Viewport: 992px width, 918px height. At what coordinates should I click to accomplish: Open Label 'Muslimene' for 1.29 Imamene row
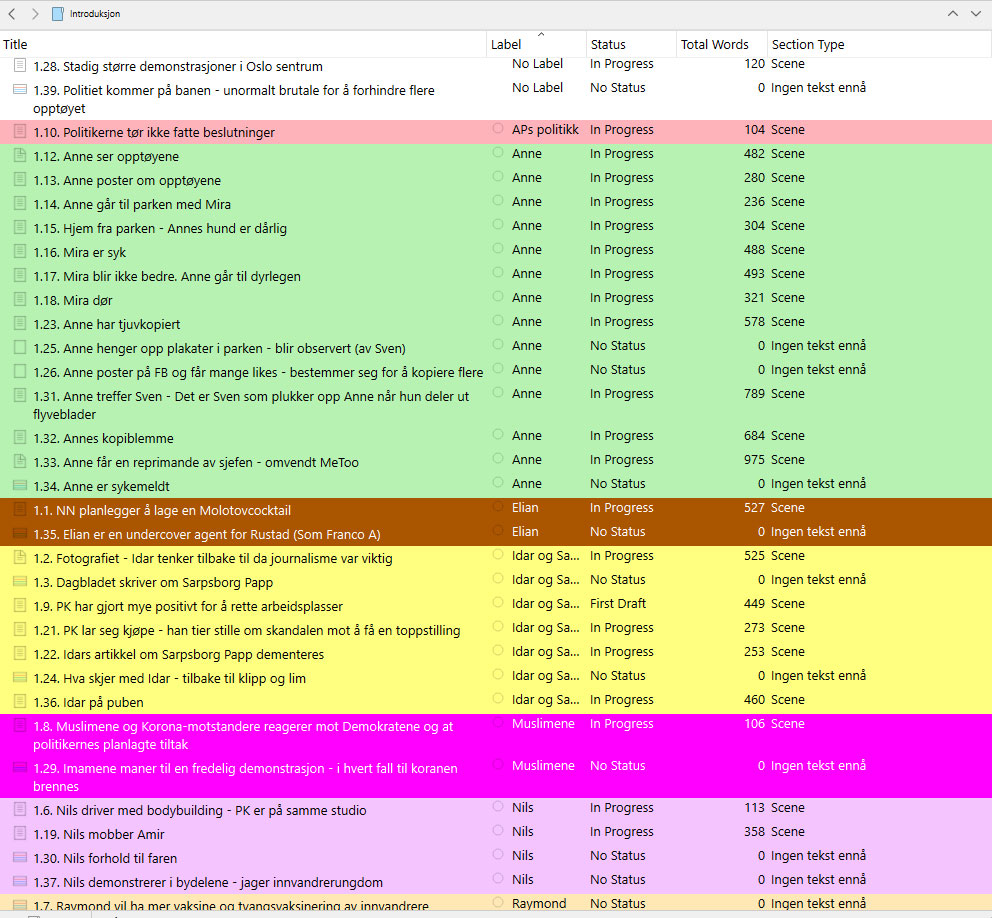(543, 766)
